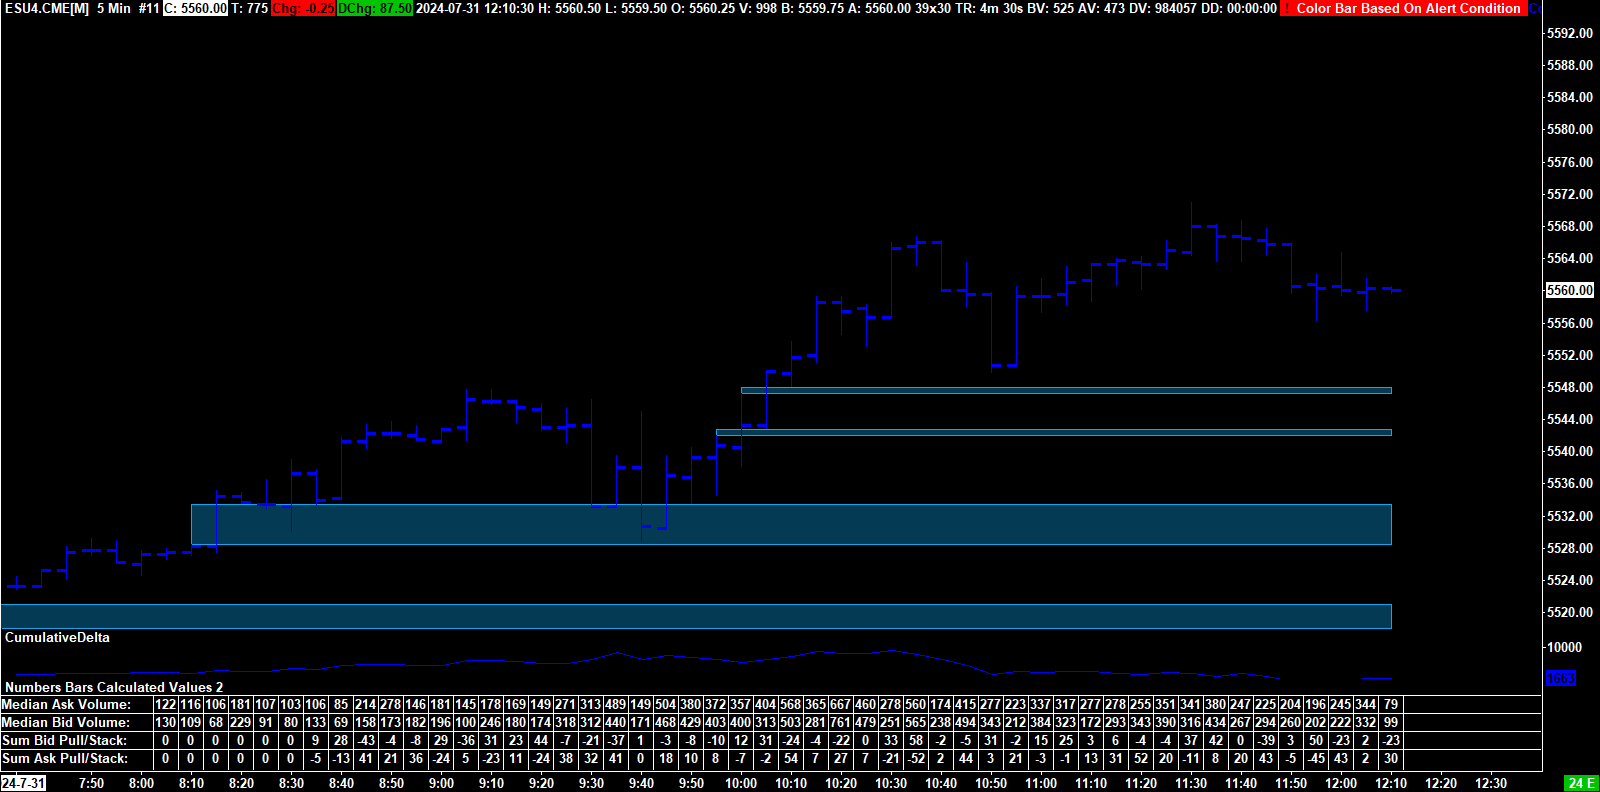Image resolution: width=1600 pixels, height=792 pixels.
Task: Select the Numbers Bars Calculated Values 2 label
Action: [114, 687]
